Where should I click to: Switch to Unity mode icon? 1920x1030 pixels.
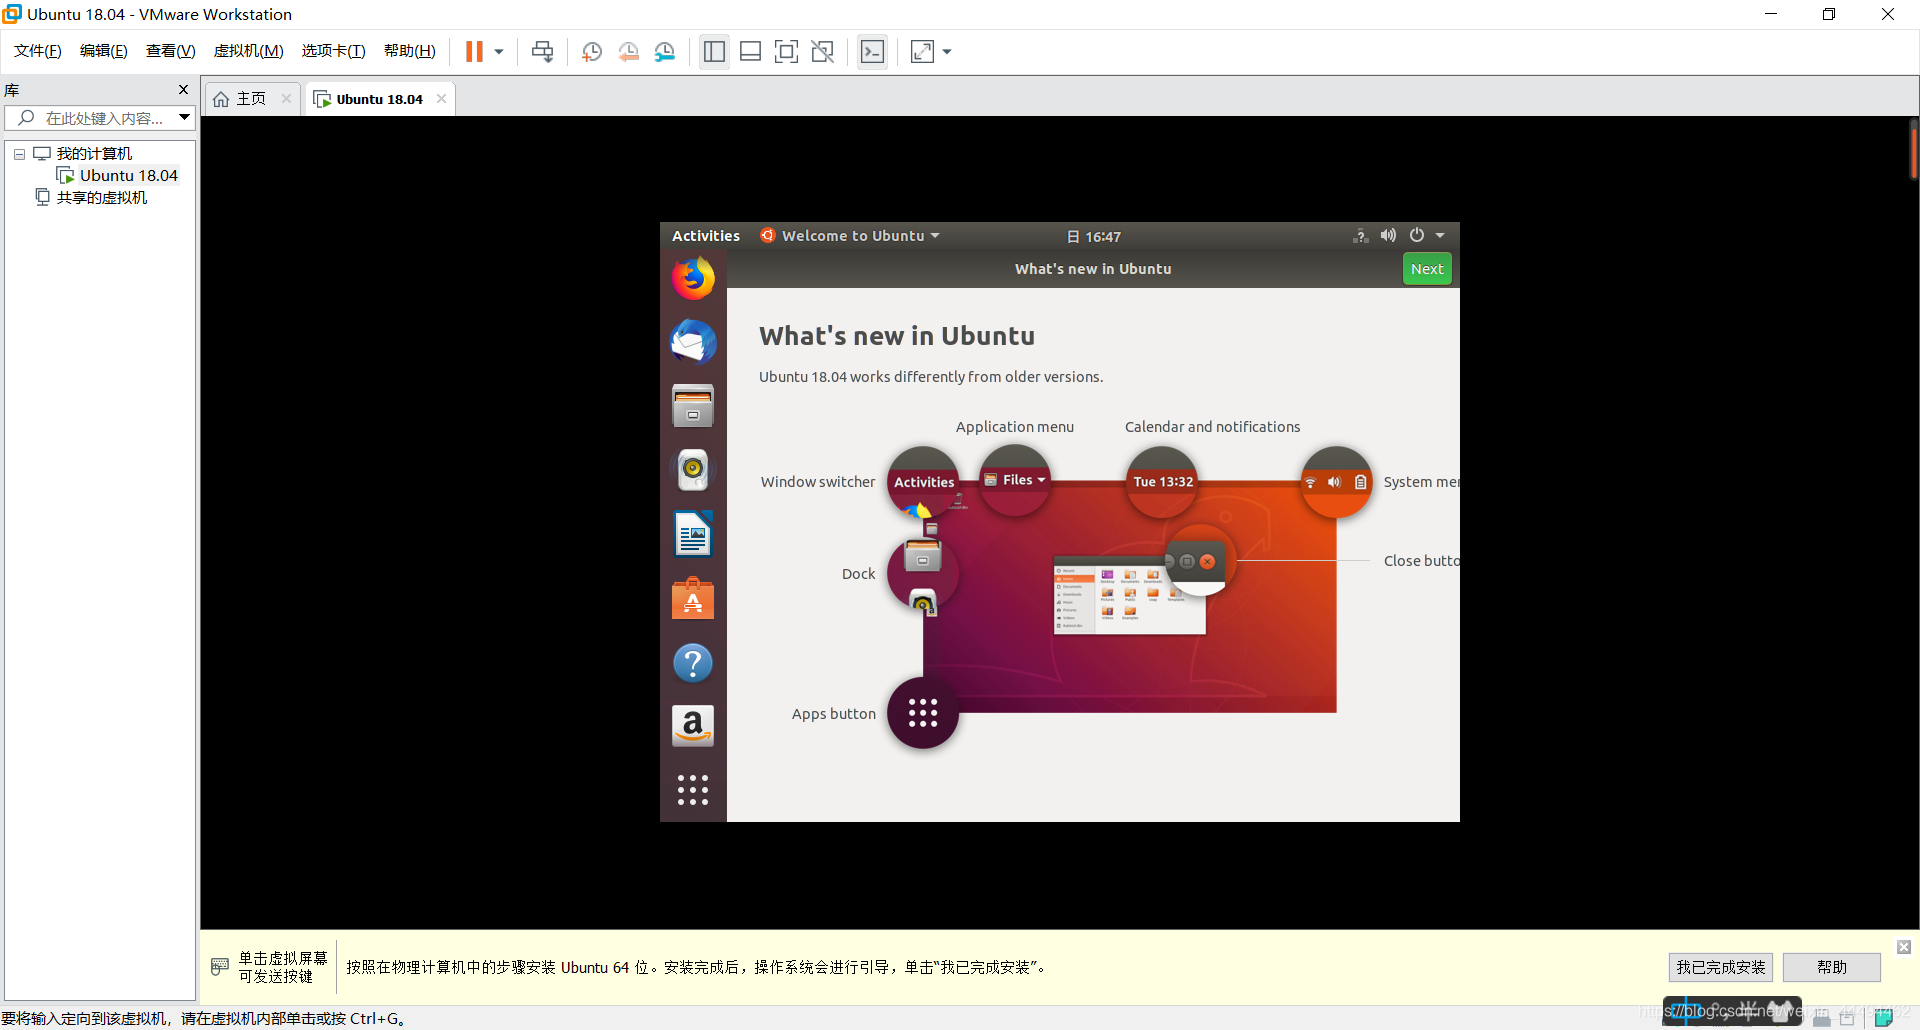tap(823, 52)
